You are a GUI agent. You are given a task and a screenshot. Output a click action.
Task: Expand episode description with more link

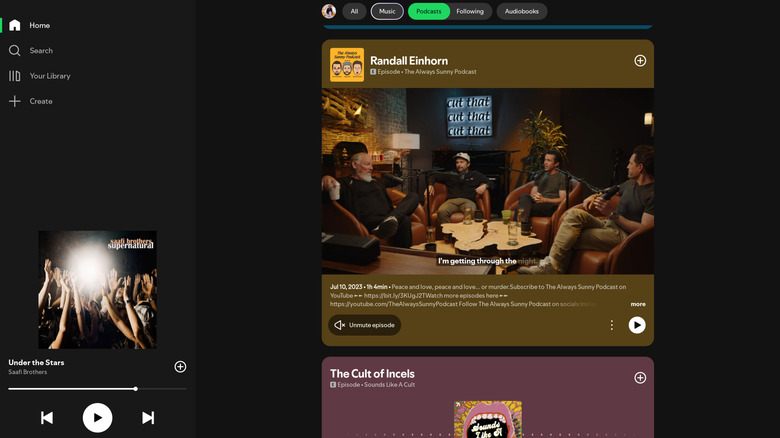click(x=638, y=304)
